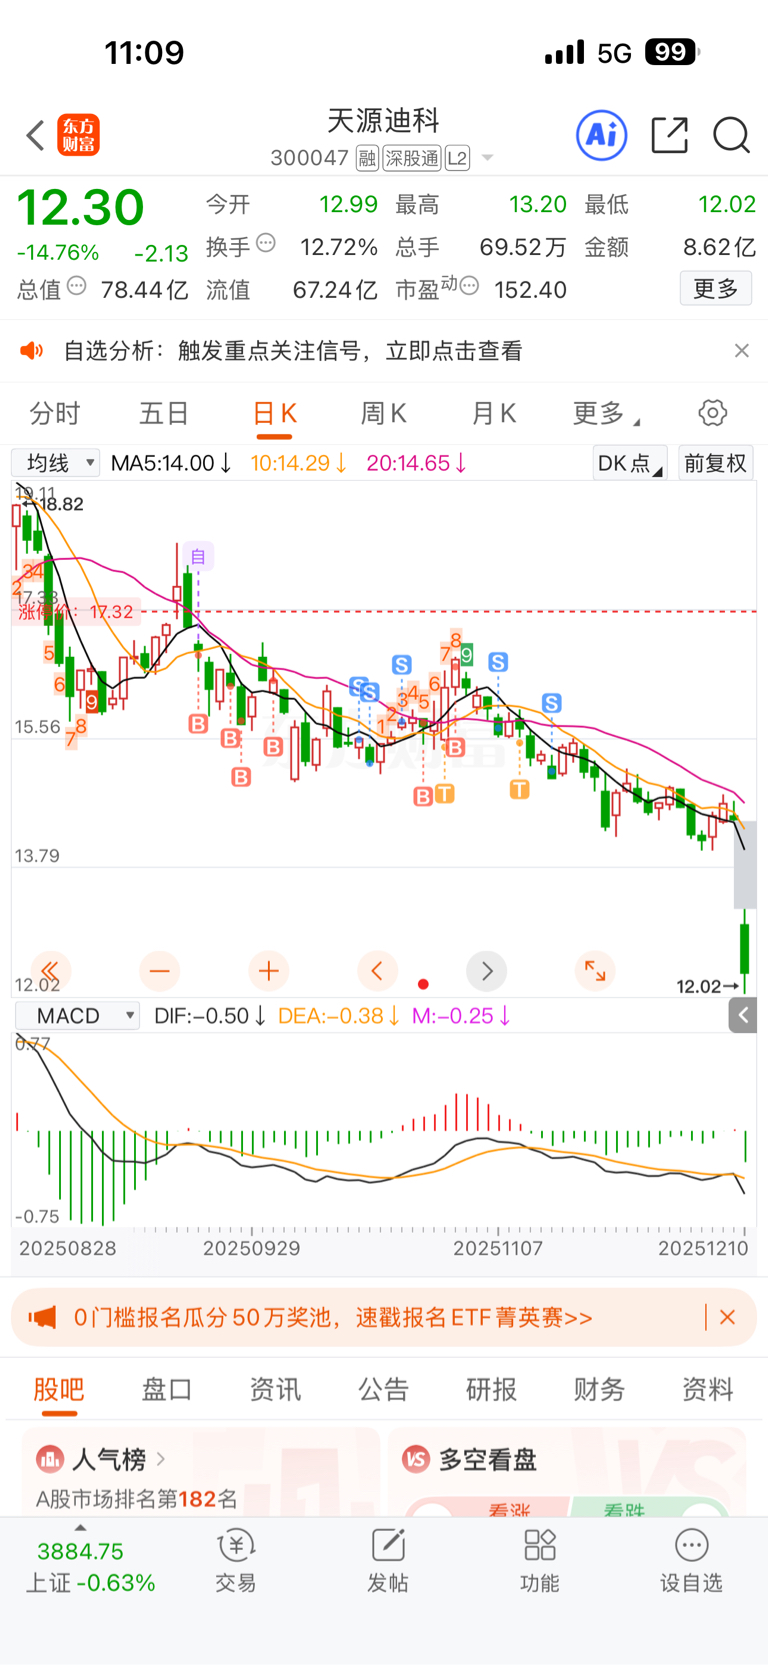Viewport: 768px width, 1665px height.
Task: Open the 多空看盘 card
Action: (x=567, y=1472)
